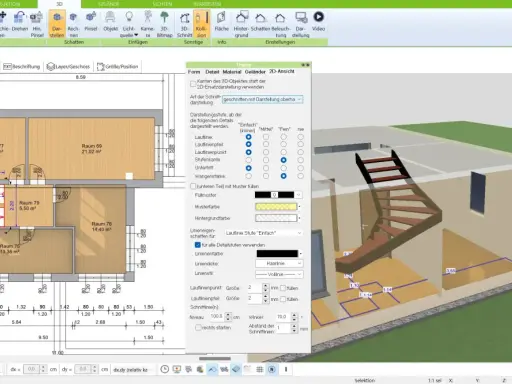
Task: Open the Linienstil Vollinie dropdown
Action: click(x=279, y=274)
